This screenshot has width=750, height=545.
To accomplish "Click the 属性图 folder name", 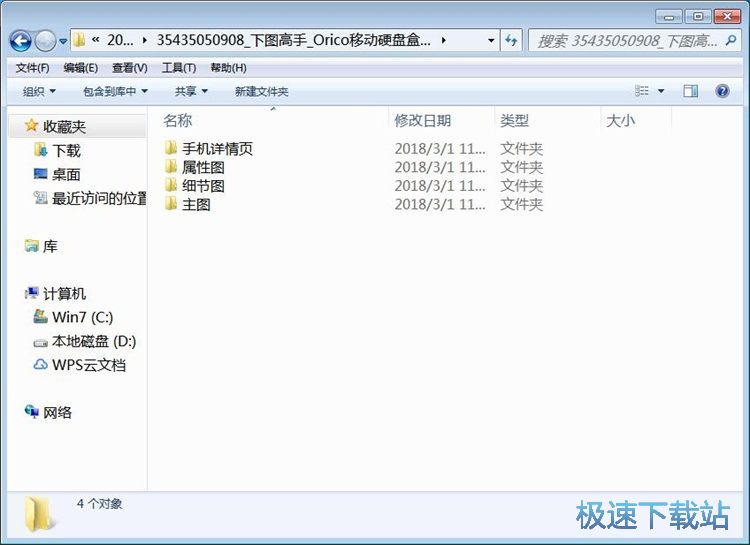I will pos(203,167).
